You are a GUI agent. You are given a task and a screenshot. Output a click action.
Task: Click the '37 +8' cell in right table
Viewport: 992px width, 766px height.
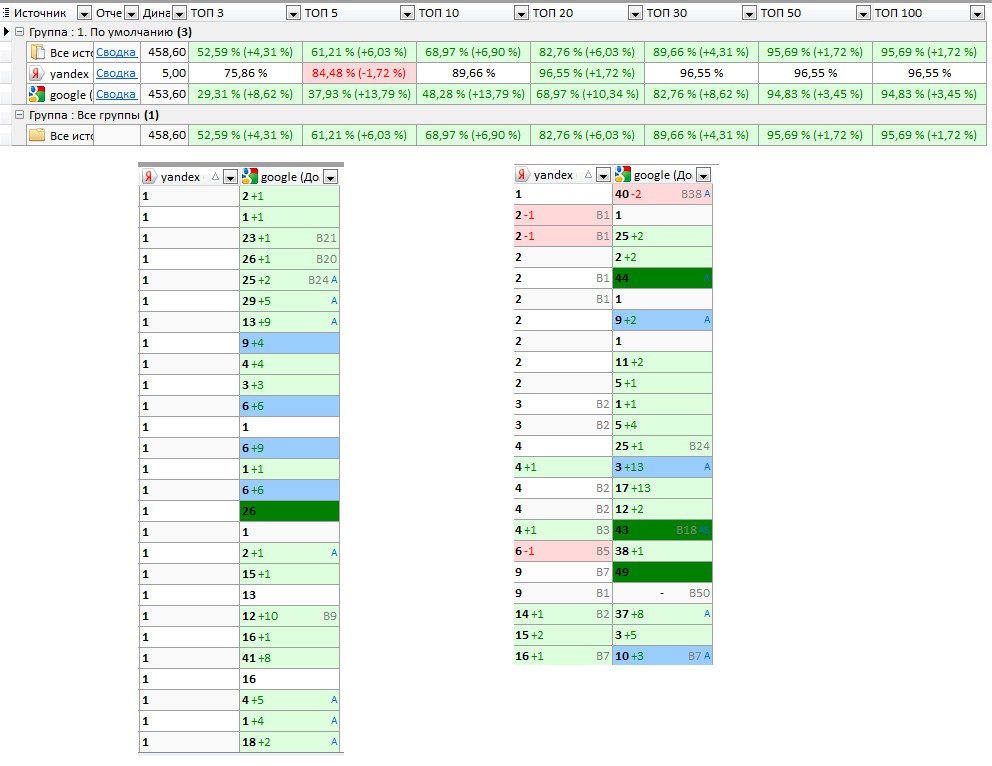point(662,614)
